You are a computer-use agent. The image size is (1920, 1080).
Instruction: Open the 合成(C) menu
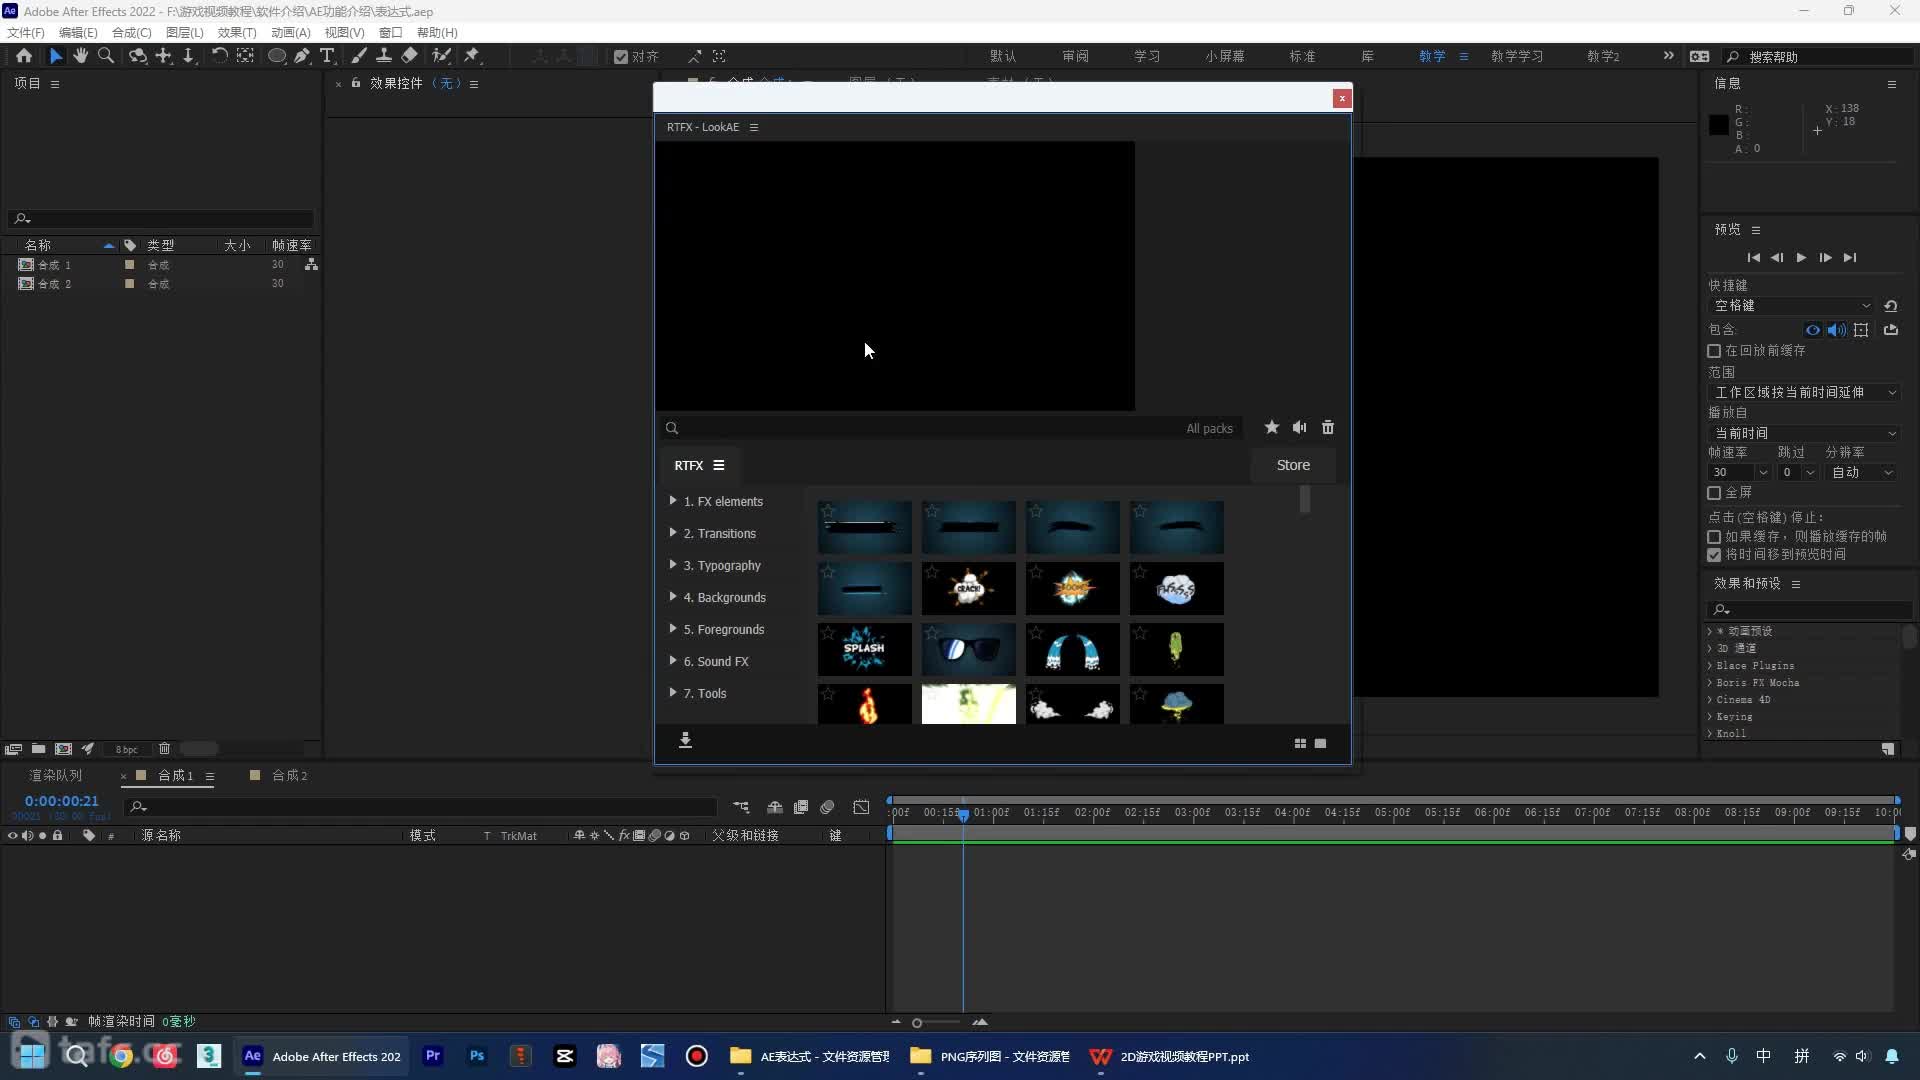coord(131,33)
